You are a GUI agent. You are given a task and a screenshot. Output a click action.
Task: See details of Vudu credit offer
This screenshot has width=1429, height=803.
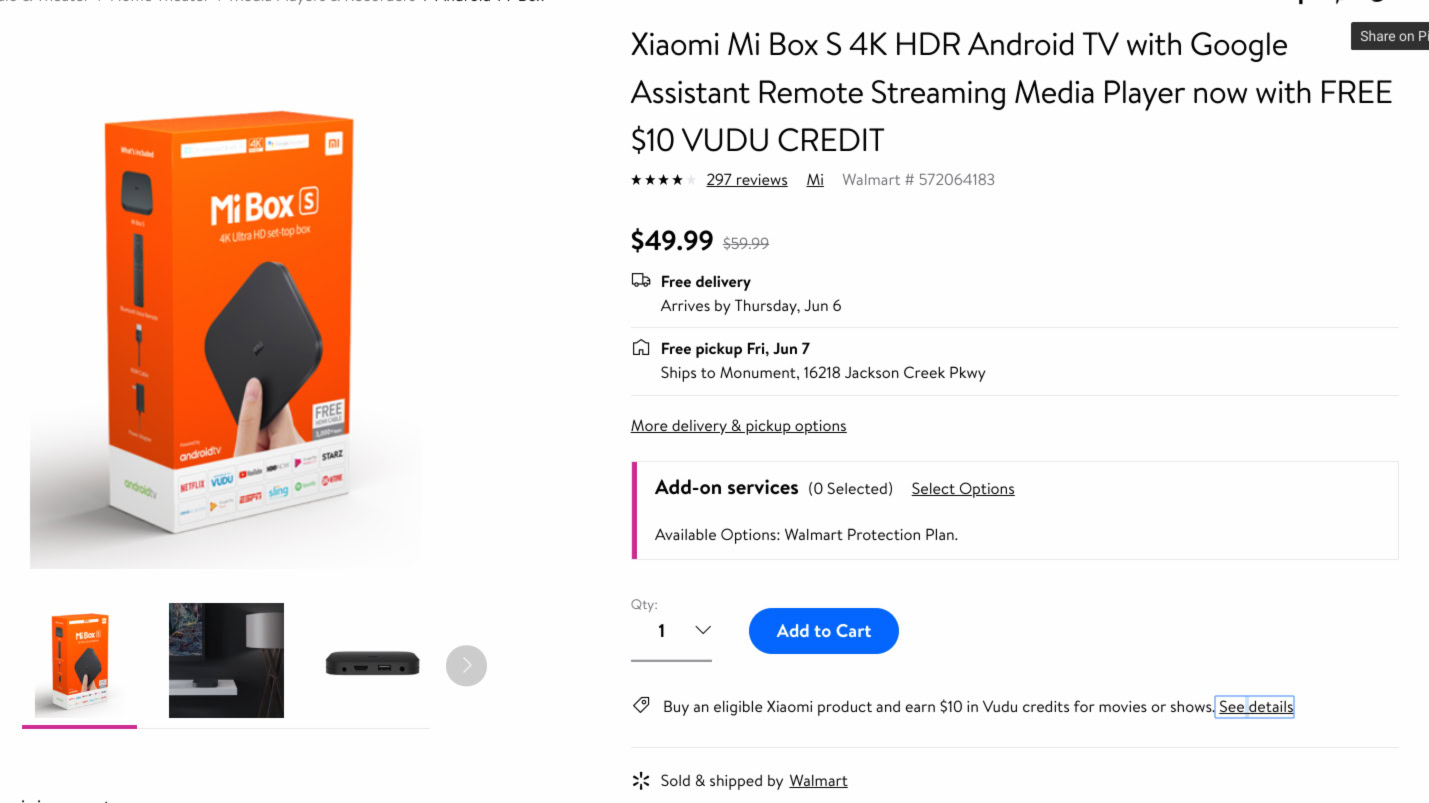pyautogui.click(x=1255, y=707)
